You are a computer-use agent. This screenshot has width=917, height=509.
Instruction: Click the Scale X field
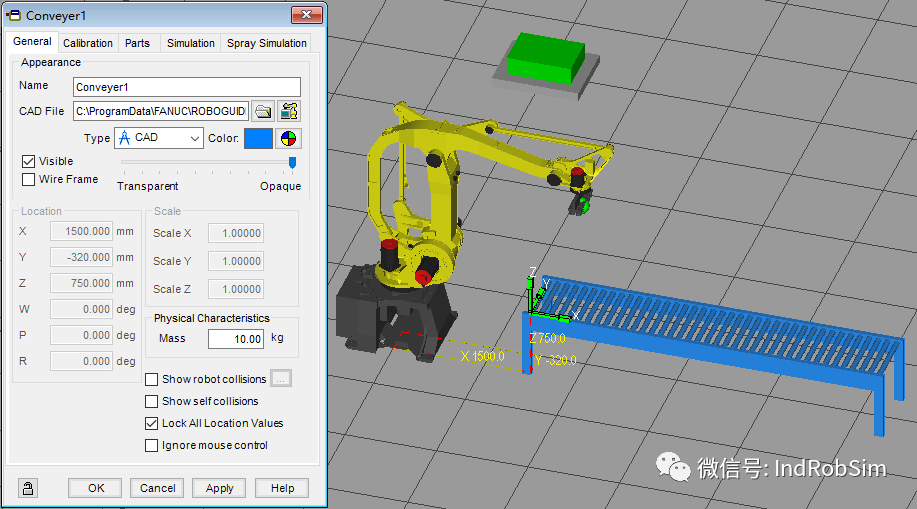click(236, 233)
